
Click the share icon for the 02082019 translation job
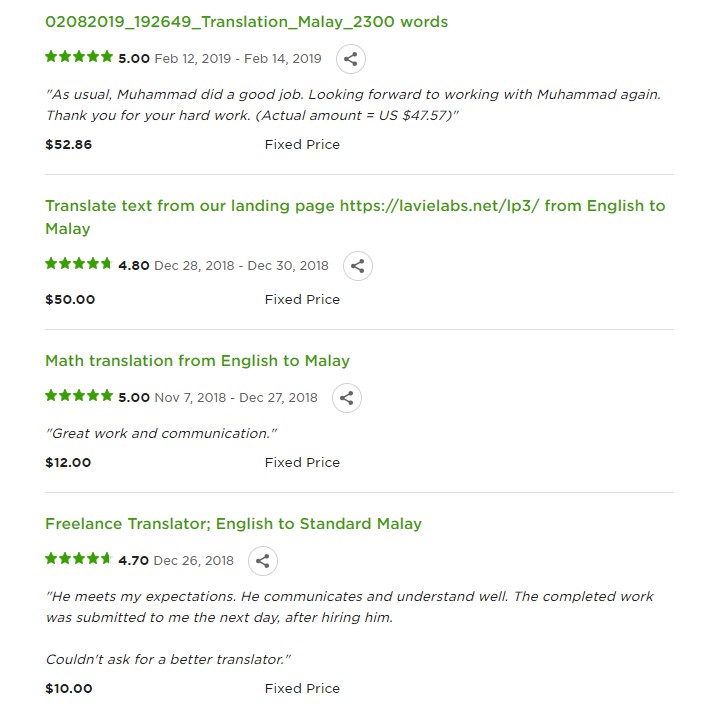[350, 59]
